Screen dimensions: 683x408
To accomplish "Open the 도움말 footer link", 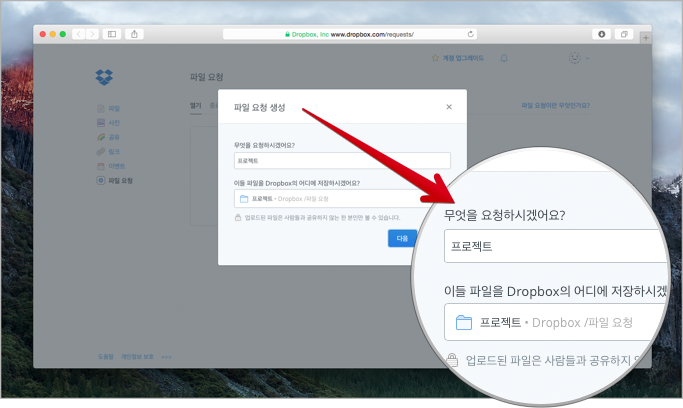I will click(x=105, y=357).
